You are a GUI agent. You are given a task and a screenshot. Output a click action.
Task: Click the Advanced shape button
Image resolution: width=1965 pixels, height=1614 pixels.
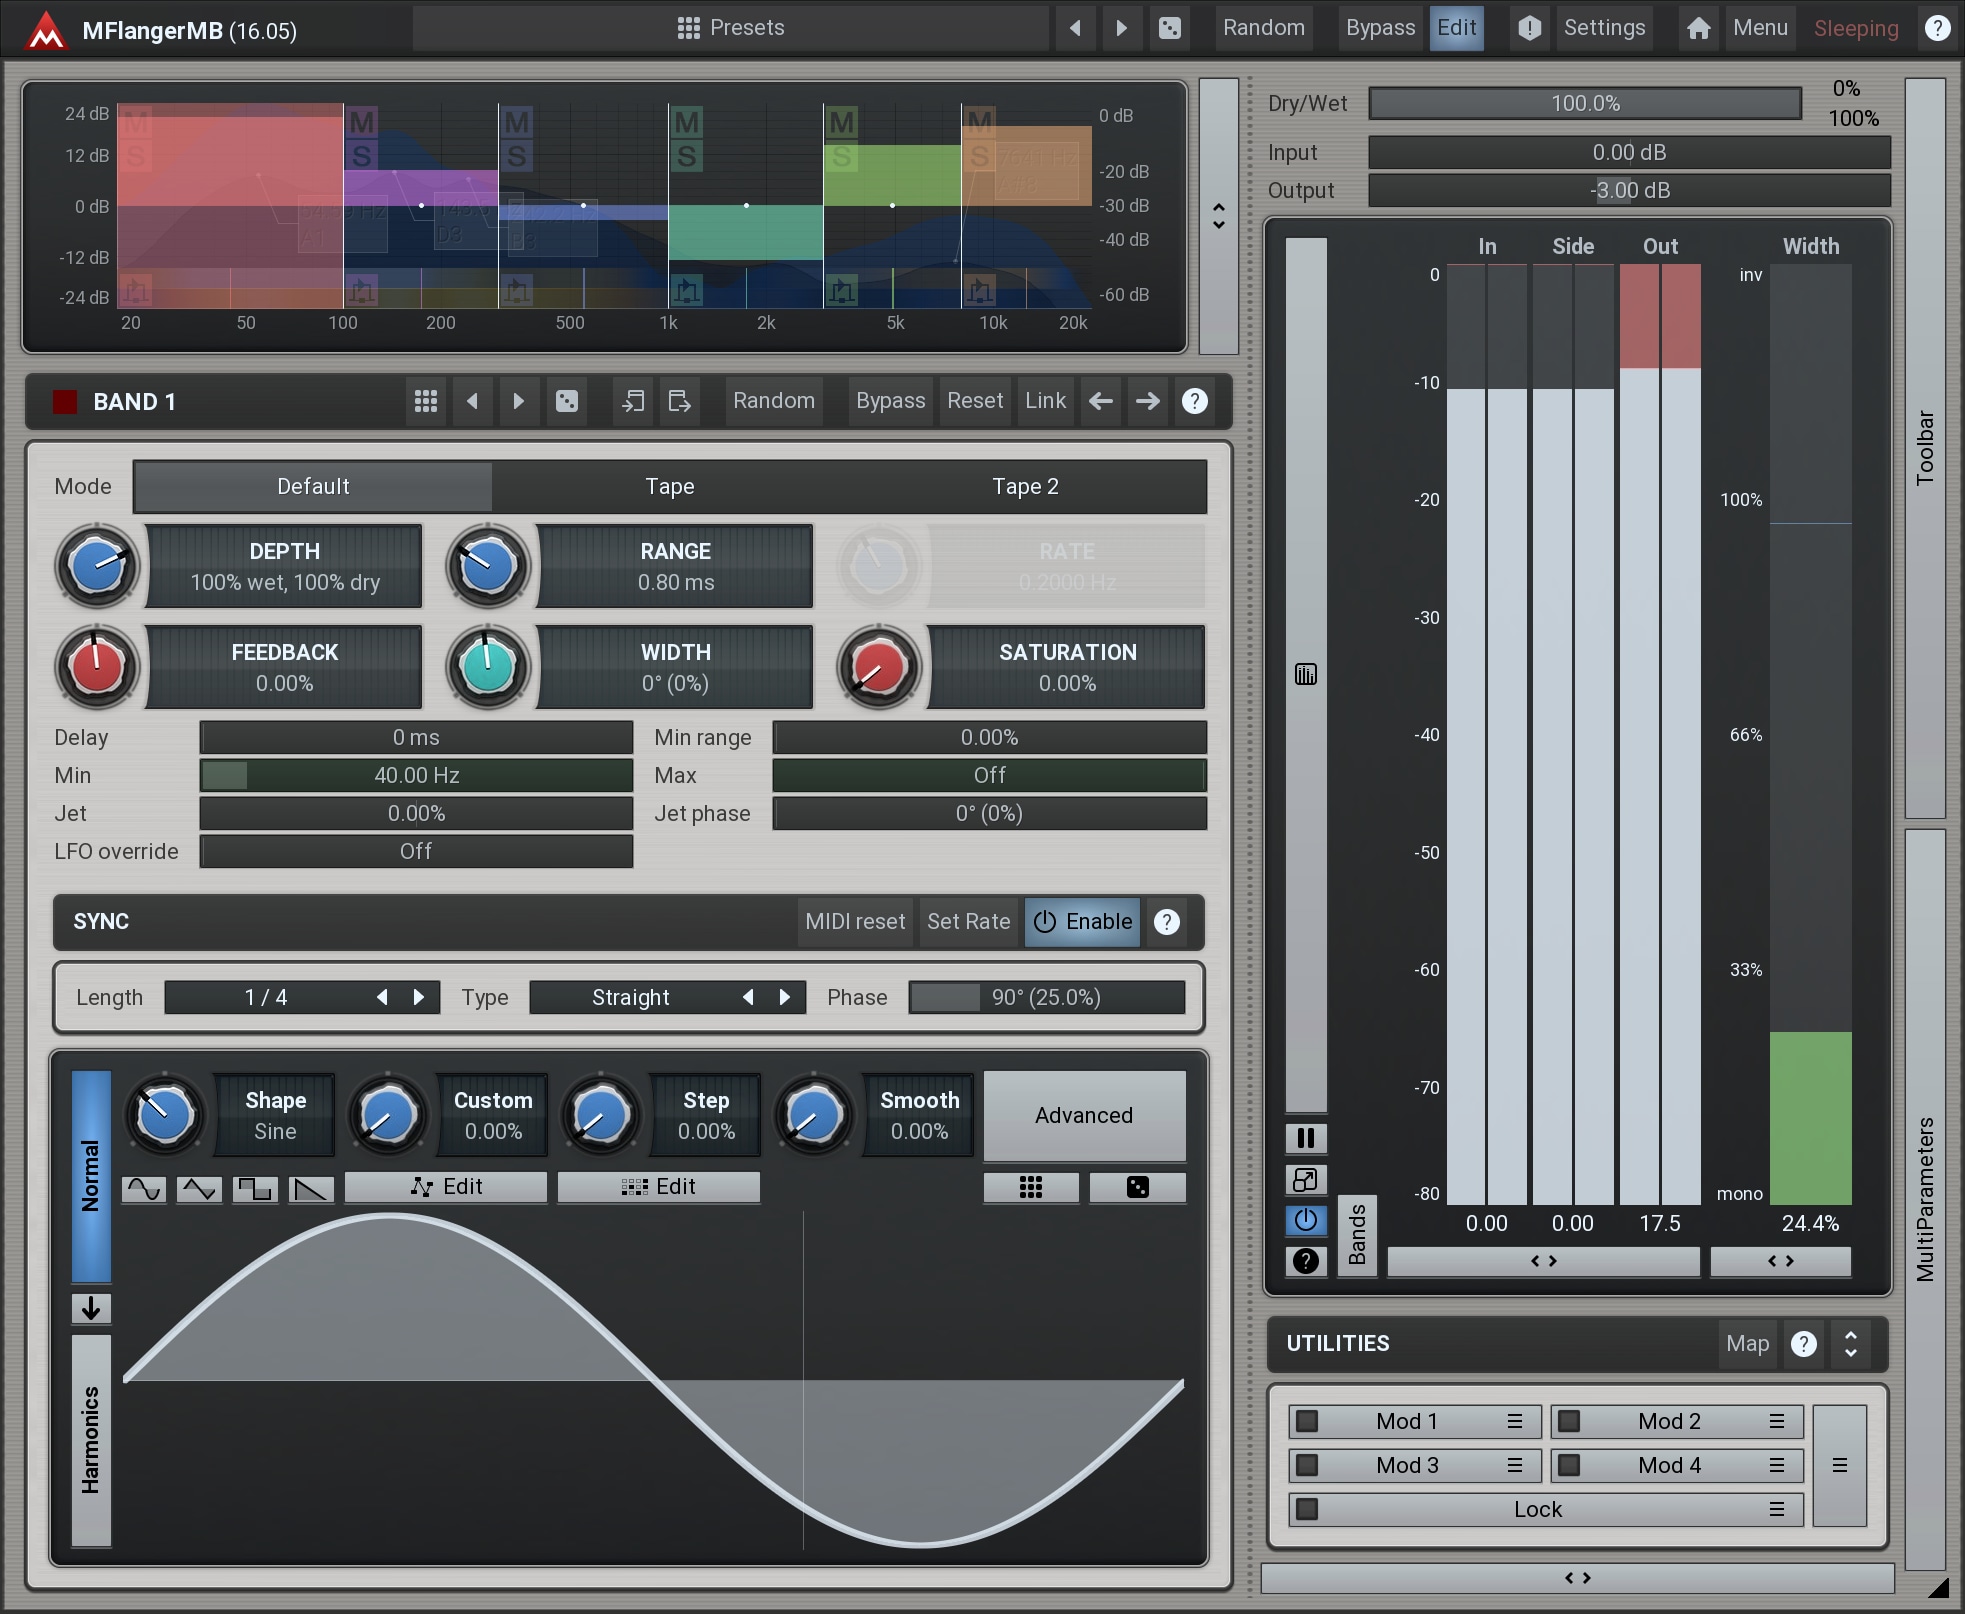[1084, 1115]
